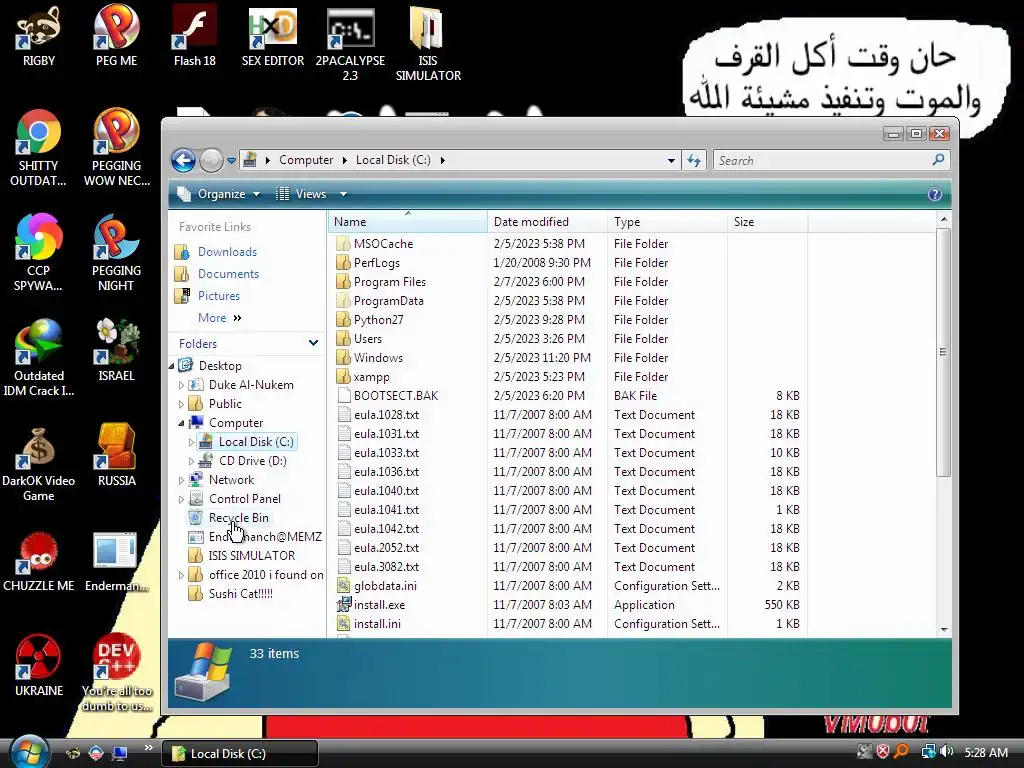Sort by Size column header

click(x=767, y=221)
